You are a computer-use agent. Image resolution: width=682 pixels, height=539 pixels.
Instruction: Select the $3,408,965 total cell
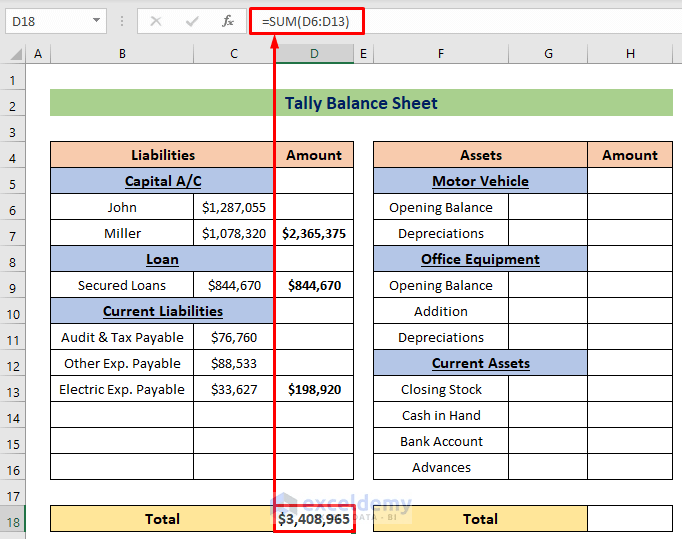point(314,519)
